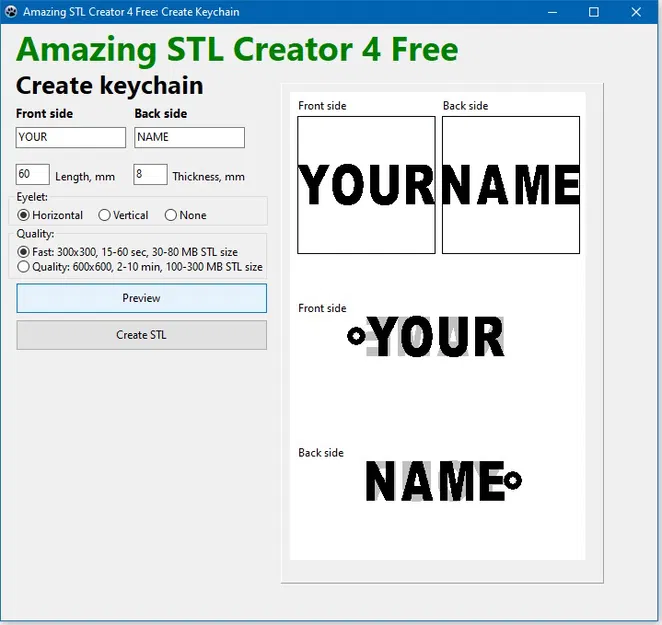Select the Horizontal eyelet option
The height and width of the screenshot is (625, 662).
(x=50, y=215)
